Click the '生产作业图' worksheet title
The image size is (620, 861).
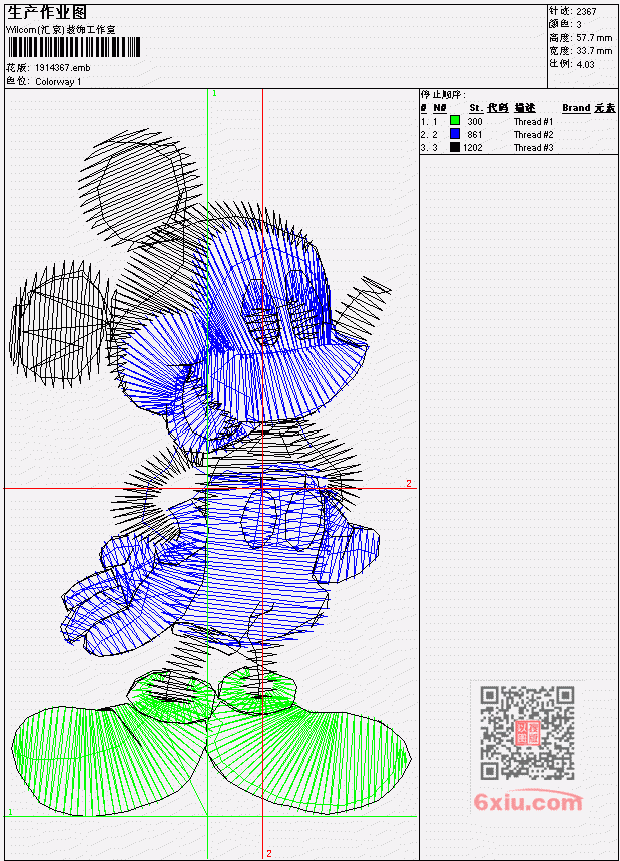[47, 13]
